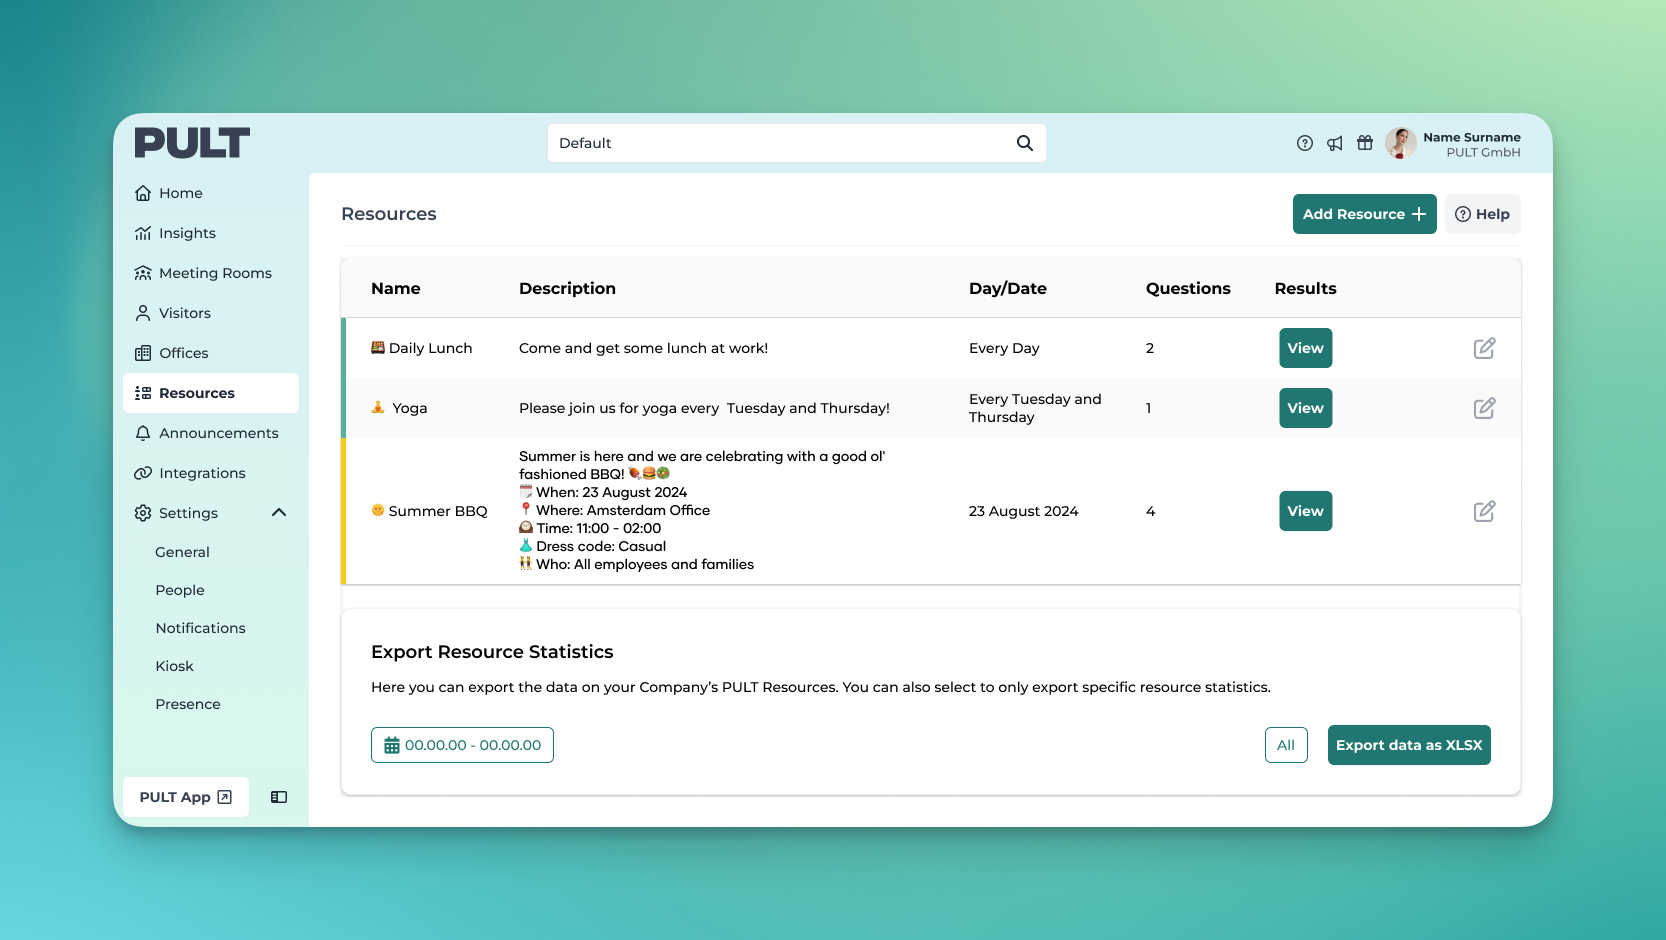Go to Integrations
1666x940 pixels.
click(211, 473)
